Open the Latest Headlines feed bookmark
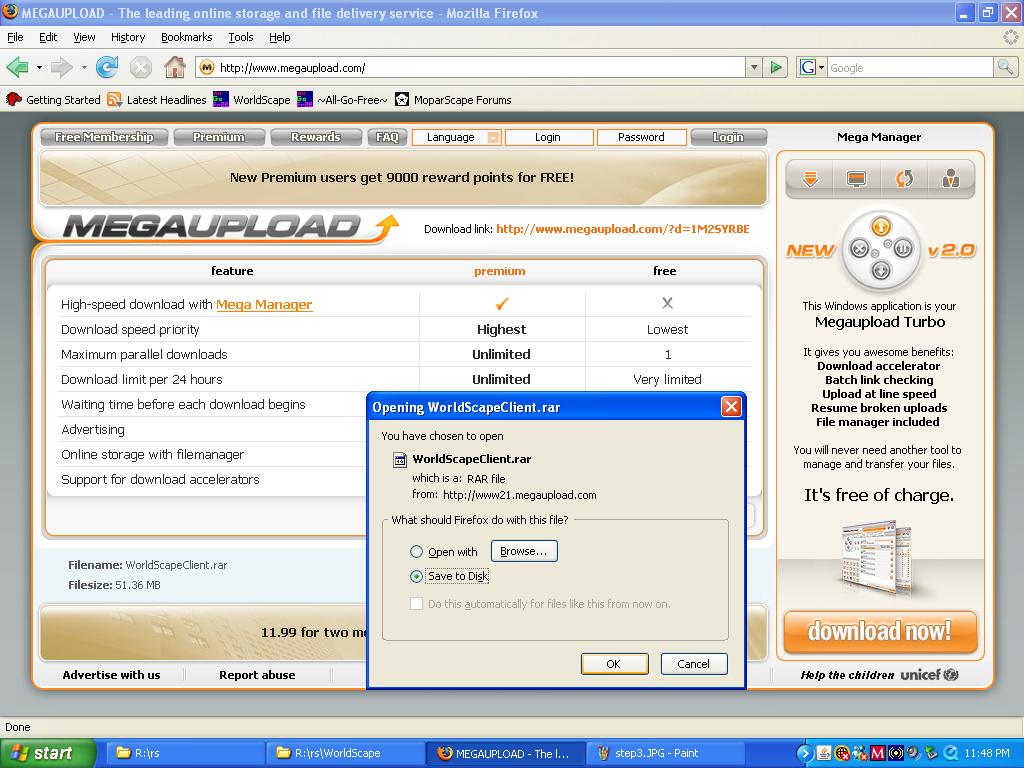The image size is (1024, 768). [x=157, y=100]
